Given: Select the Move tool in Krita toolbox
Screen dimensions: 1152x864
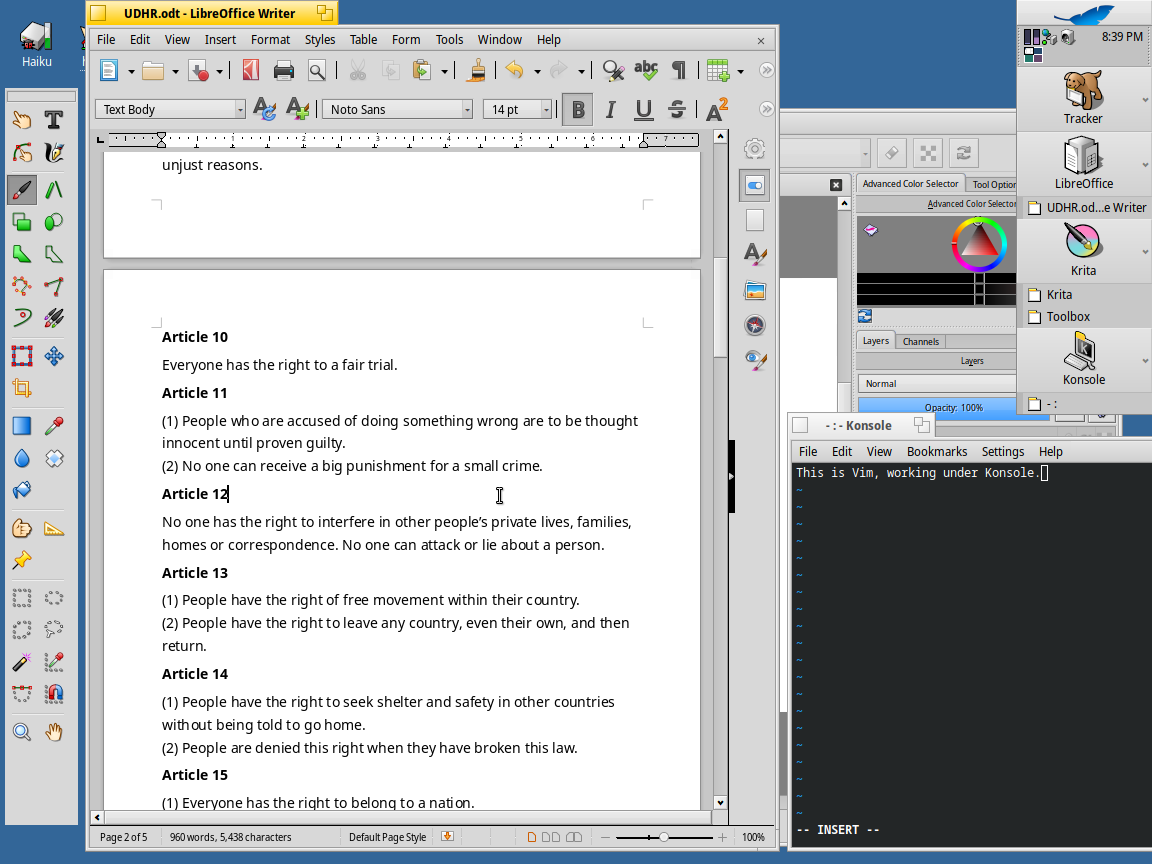Looking at the screenshot, I should [54, 356].
